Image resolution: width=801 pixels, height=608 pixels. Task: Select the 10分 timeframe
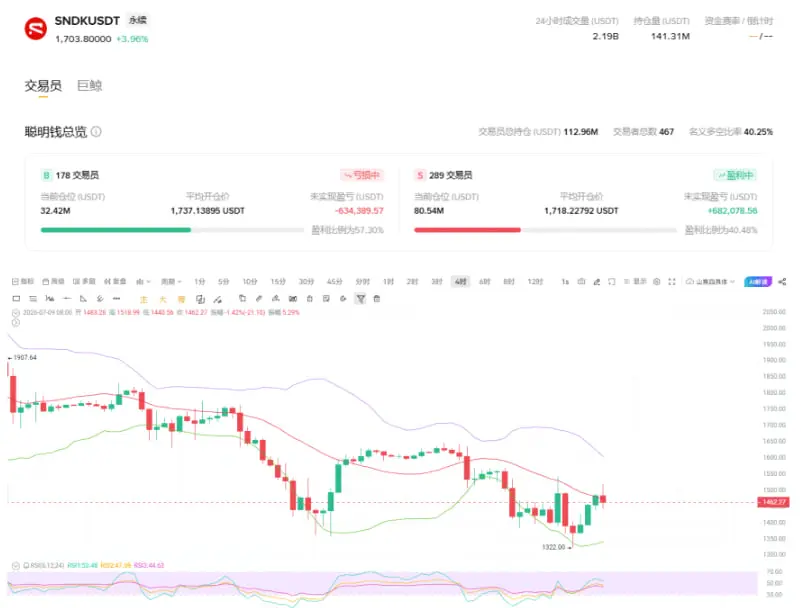[x=249, y=282]
